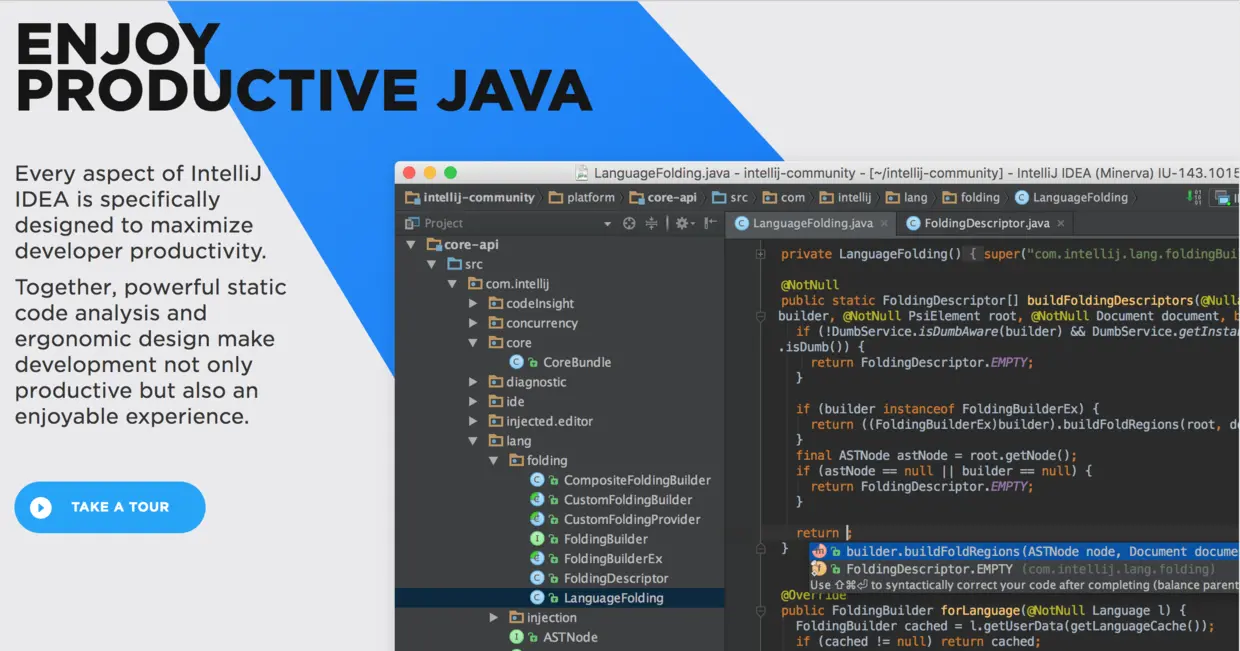1240x651 pixels.
Task: Click the Scroll to Source target icon
Action: click(629, 223)
